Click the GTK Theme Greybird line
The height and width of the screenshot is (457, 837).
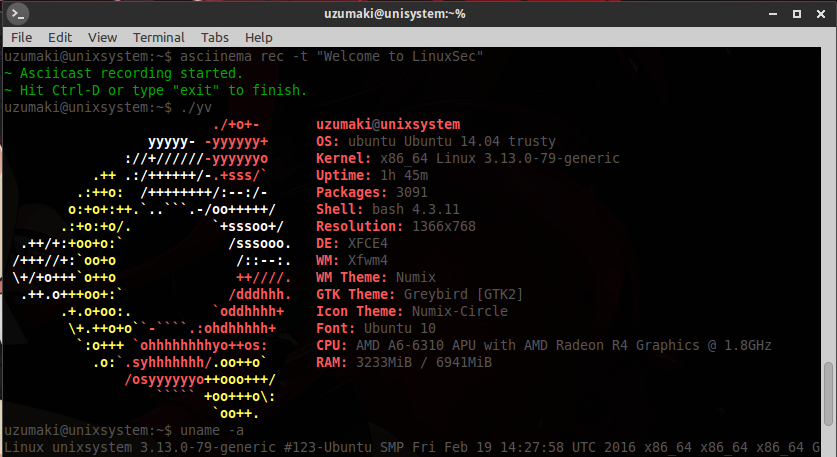click(420, 294)
